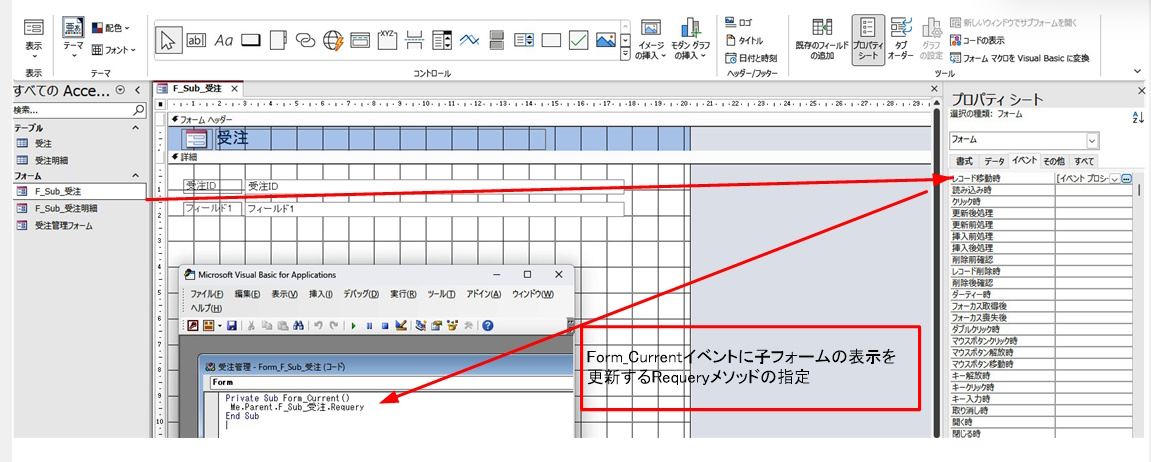Open the ツール(T) menu in VBA

(x=441, y=294)
